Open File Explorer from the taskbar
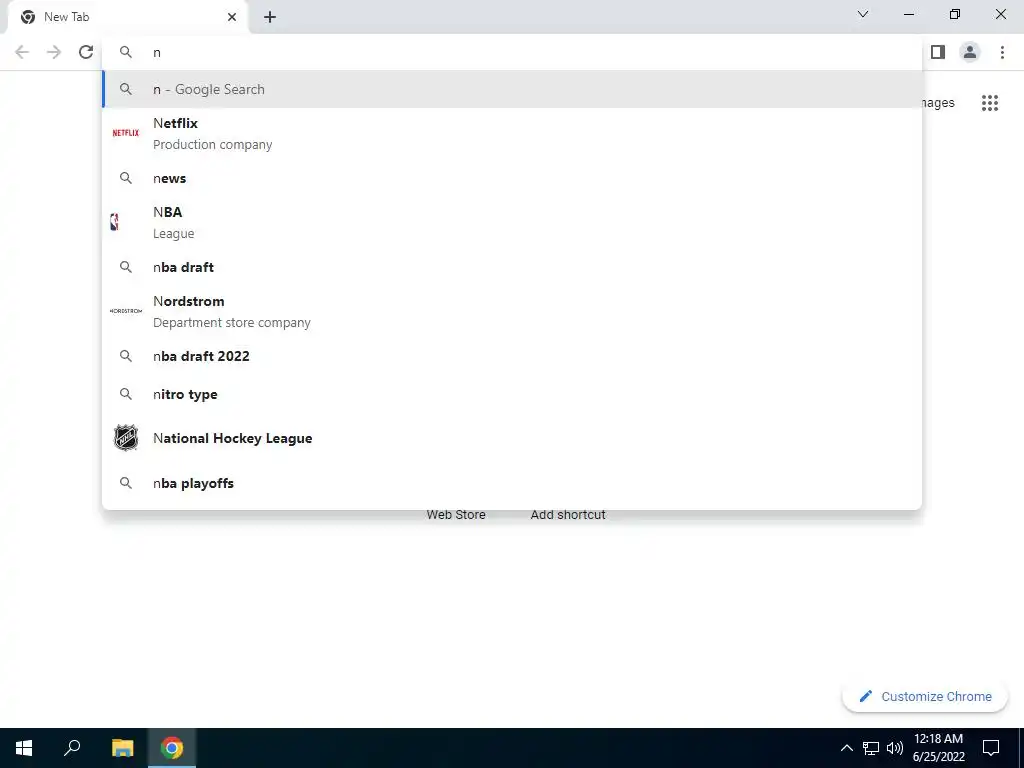 [122, 748]
